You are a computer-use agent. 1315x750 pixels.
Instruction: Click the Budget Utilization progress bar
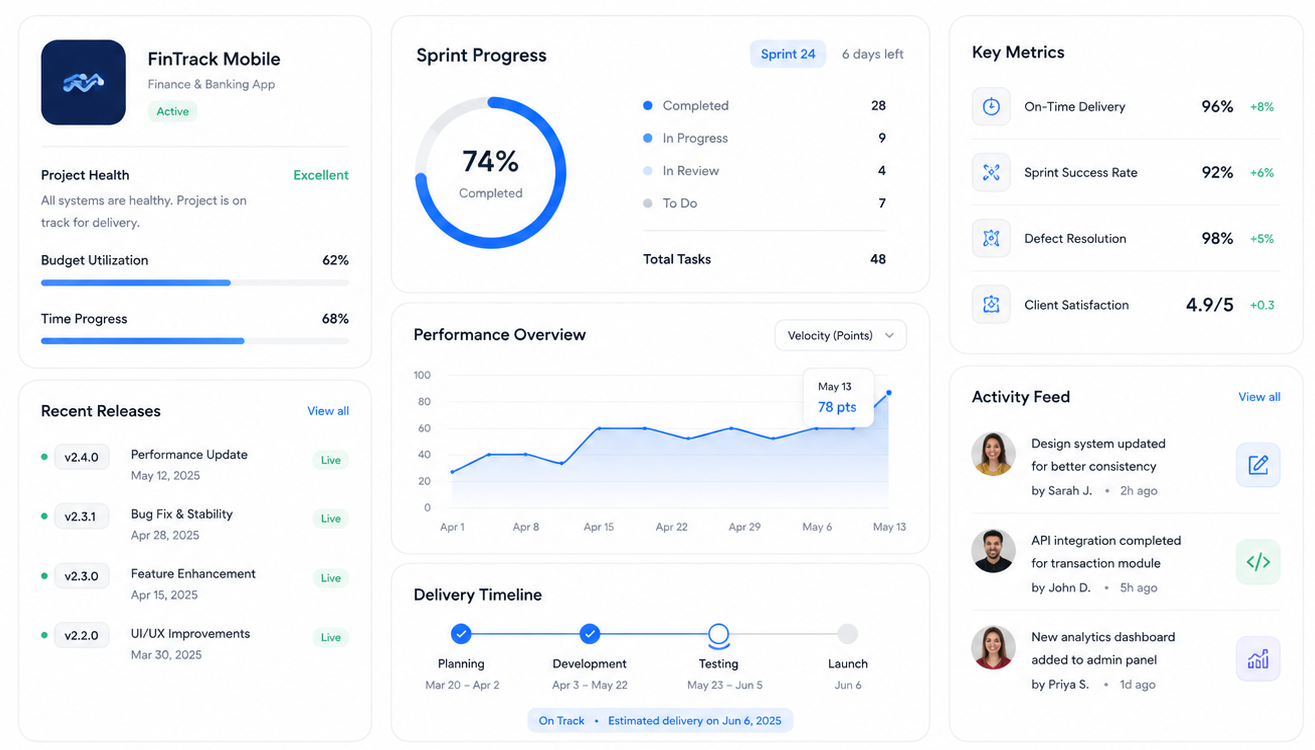195,283
